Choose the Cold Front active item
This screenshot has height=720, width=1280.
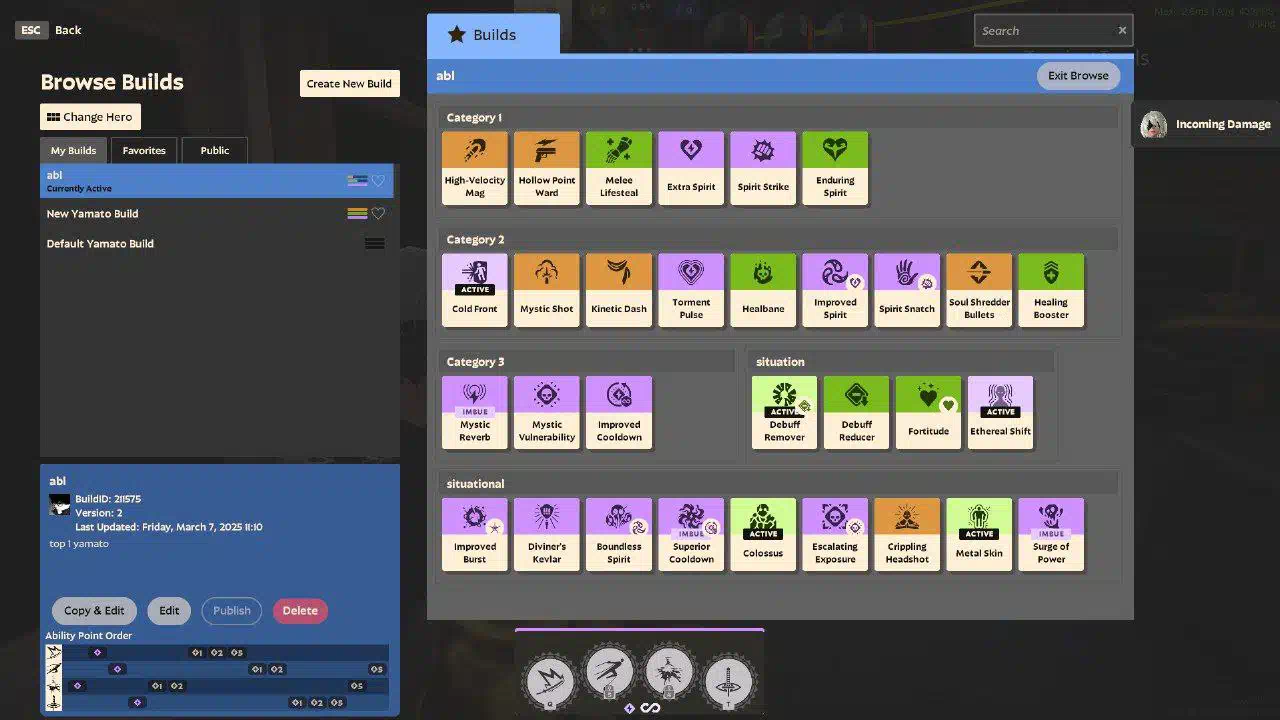click(x=475, y=290)
